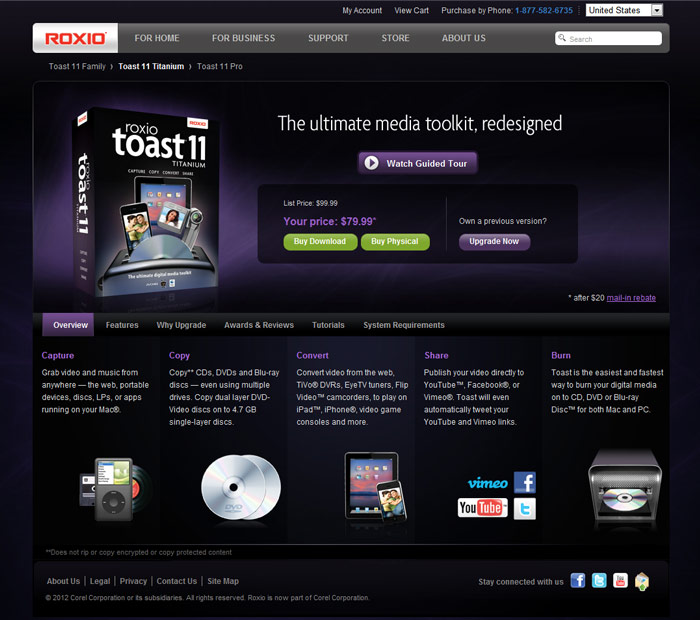Click Toast 11 Titanium breadcrumb
This screenshot has width=700, height=620.
(151, 67)
